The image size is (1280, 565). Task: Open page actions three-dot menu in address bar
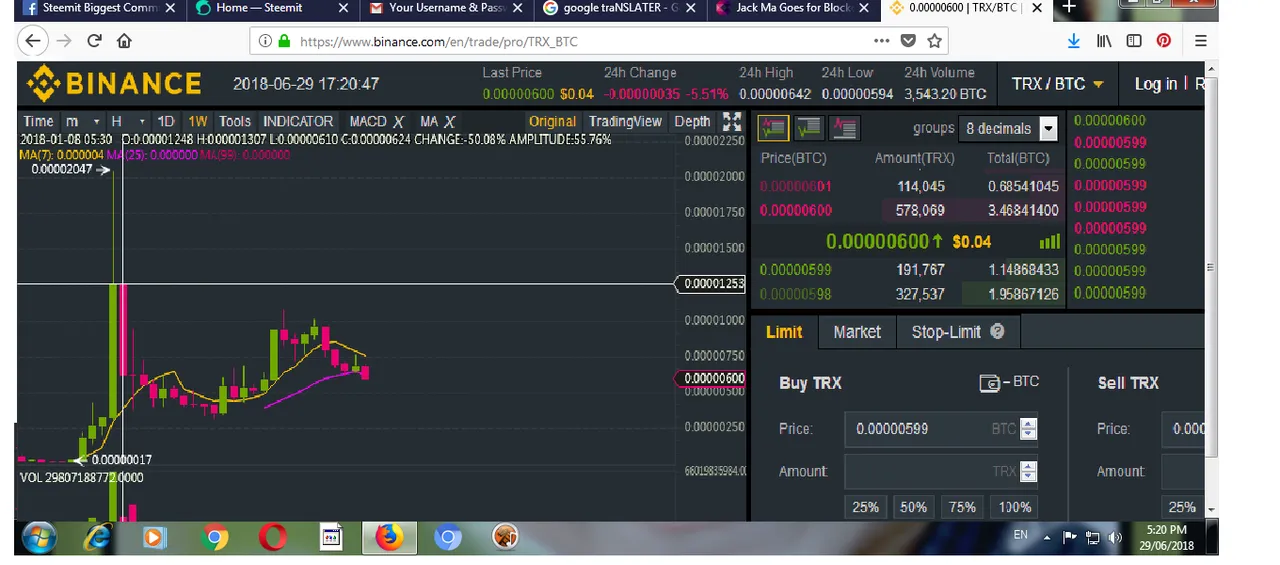(x=881, y=41)
